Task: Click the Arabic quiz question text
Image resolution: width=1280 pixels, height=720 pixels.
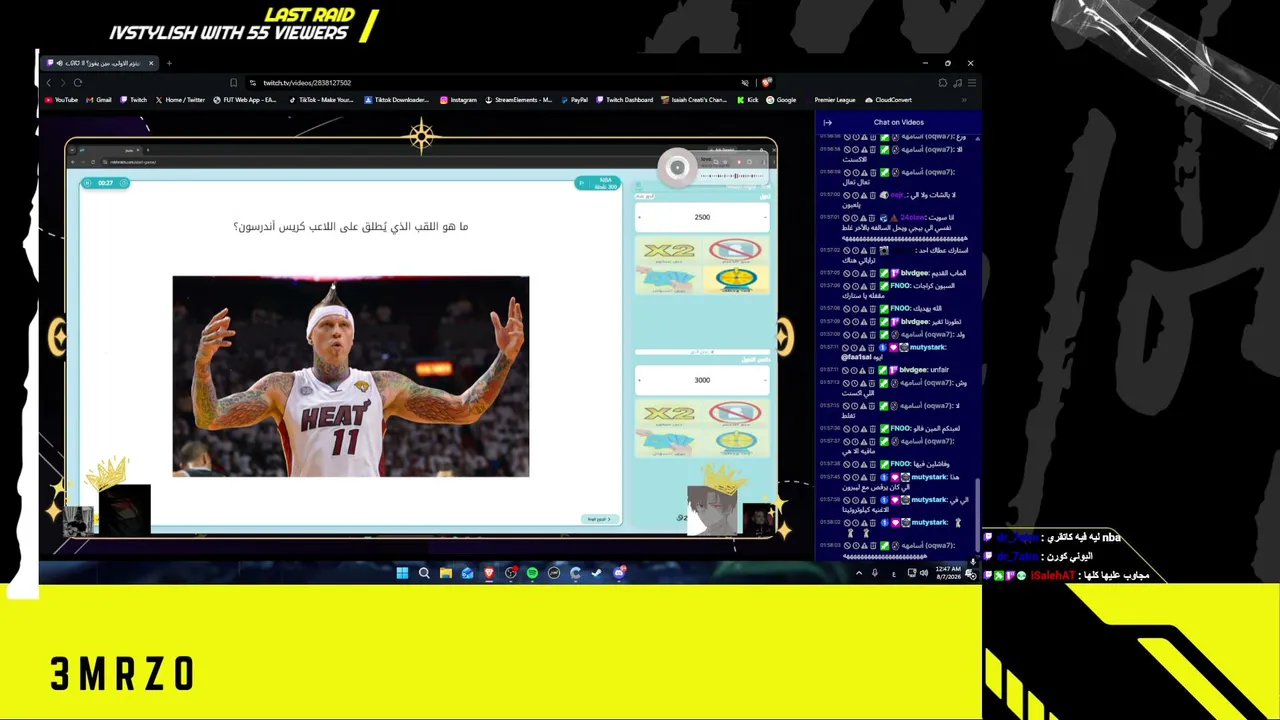Action: coord(351,227)
